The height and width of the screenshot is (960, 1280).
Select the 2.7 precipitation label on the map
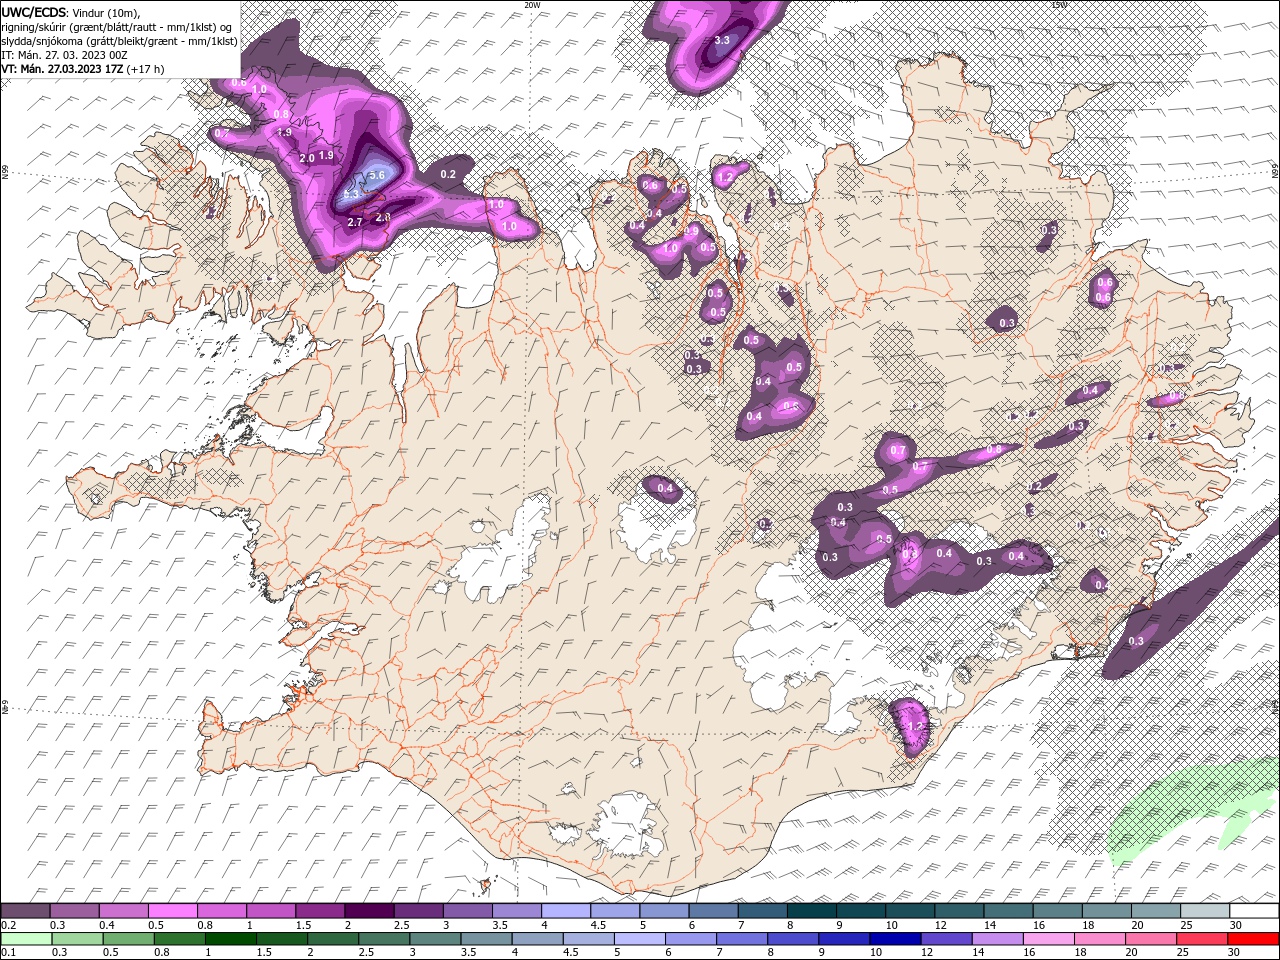(355, 222)
